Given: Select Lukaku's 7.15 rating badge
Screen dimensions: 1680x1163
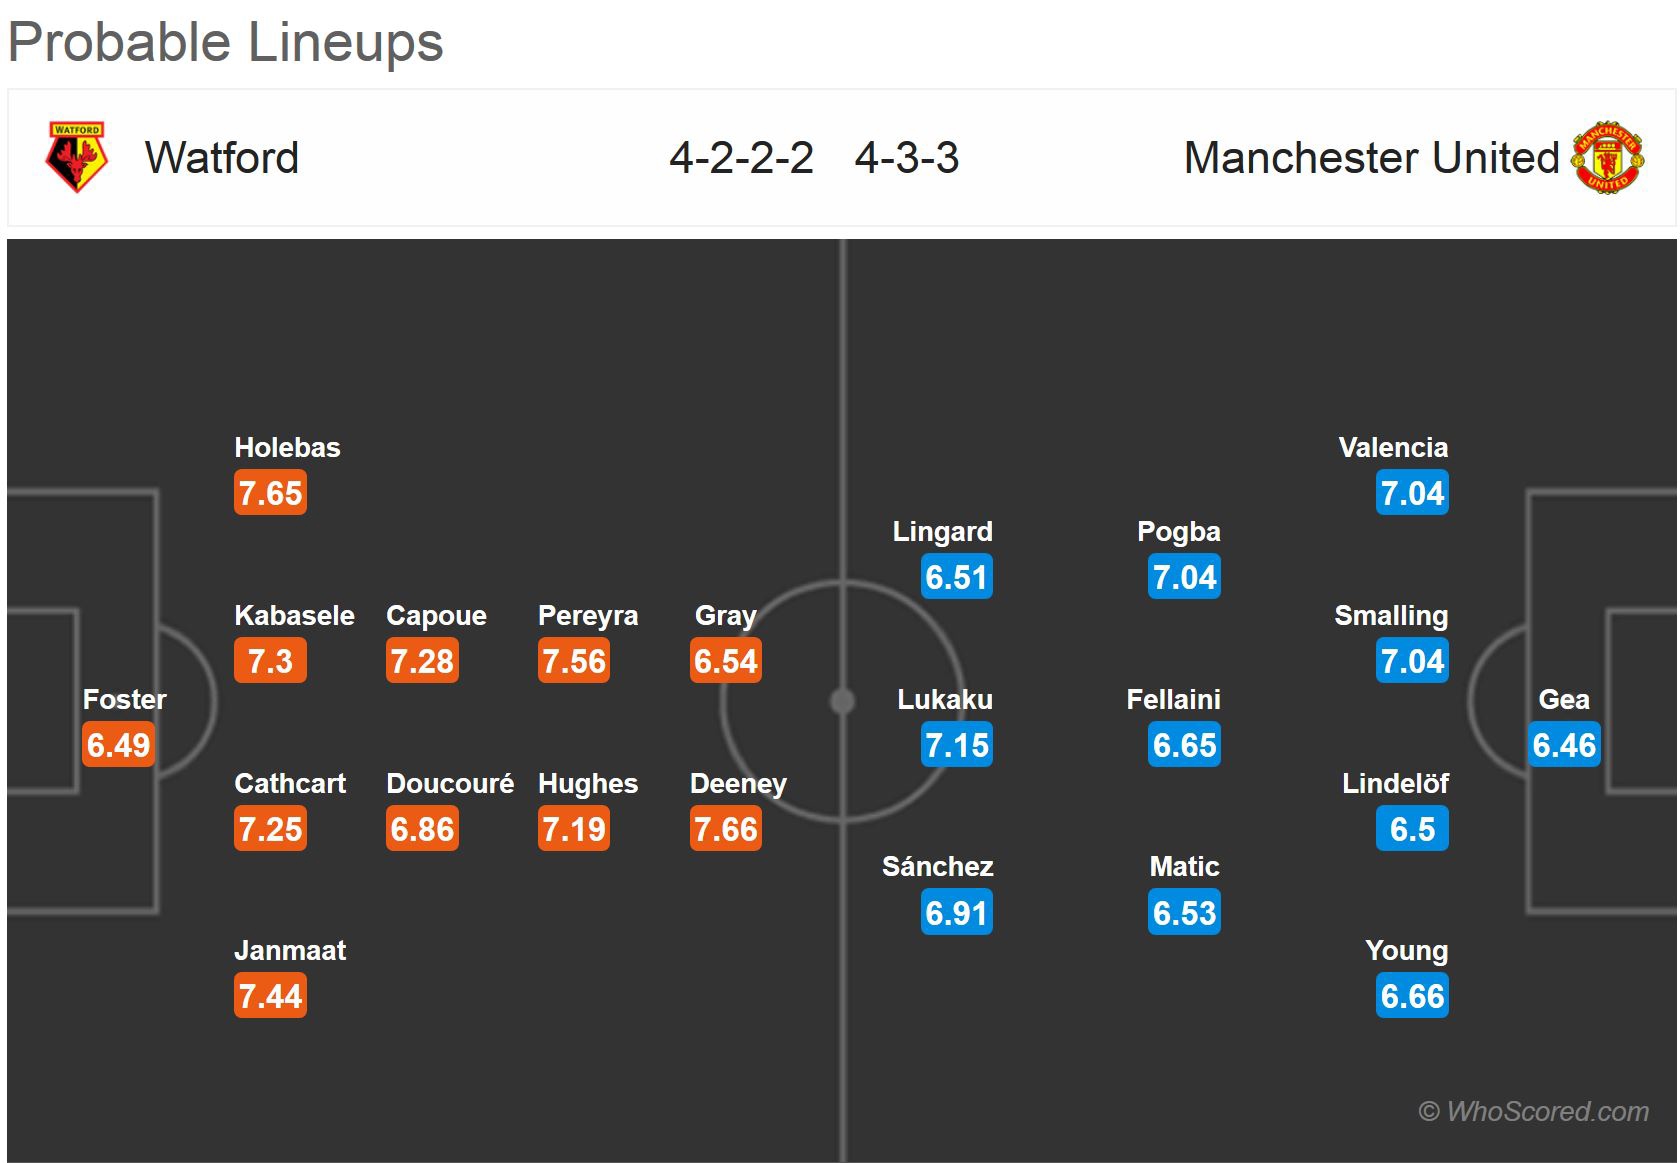Looking at the screenshot, I should 957,745.
